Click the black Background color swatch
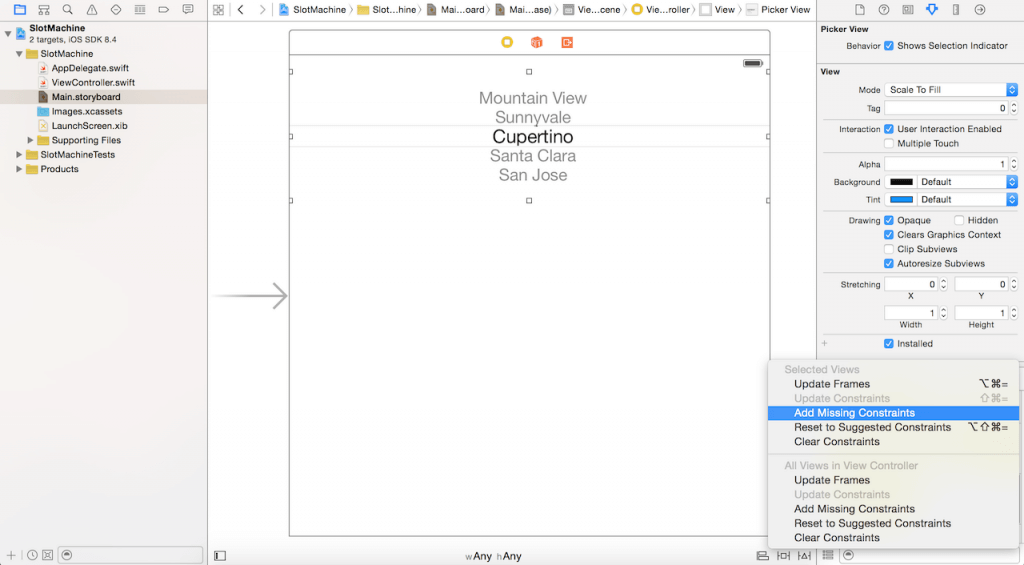 901,182
